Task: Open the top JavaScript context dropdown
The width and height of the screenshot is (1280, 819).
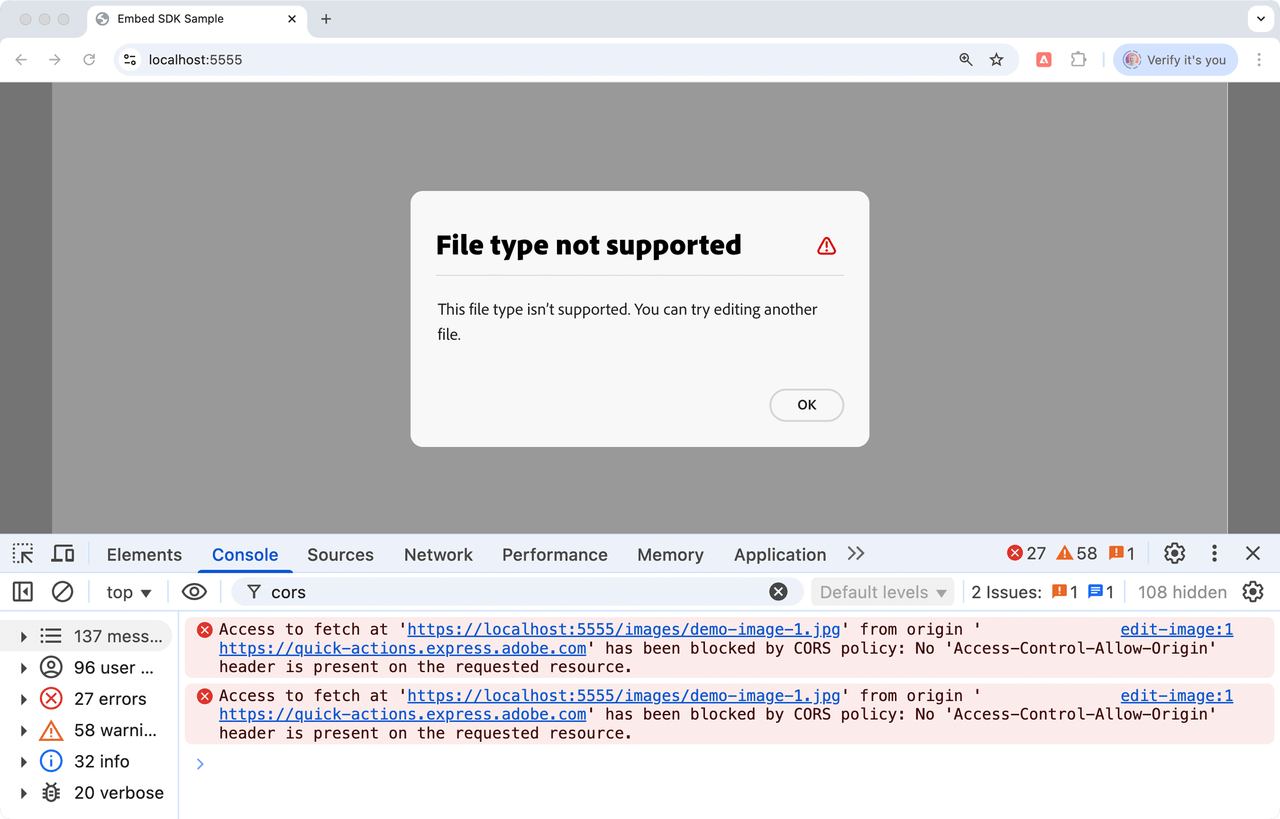Action: tap(129, 592)
